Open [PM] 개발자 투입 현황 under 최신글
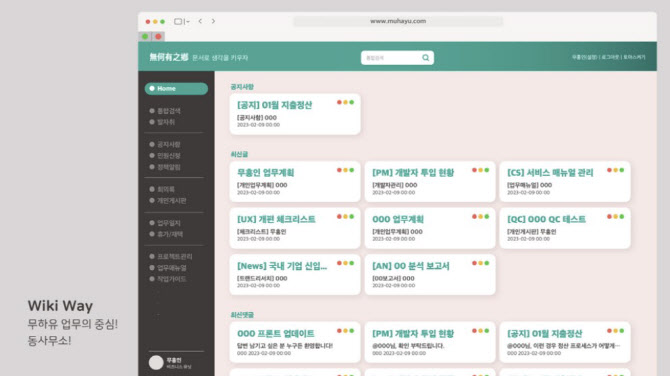 (430, 182)
